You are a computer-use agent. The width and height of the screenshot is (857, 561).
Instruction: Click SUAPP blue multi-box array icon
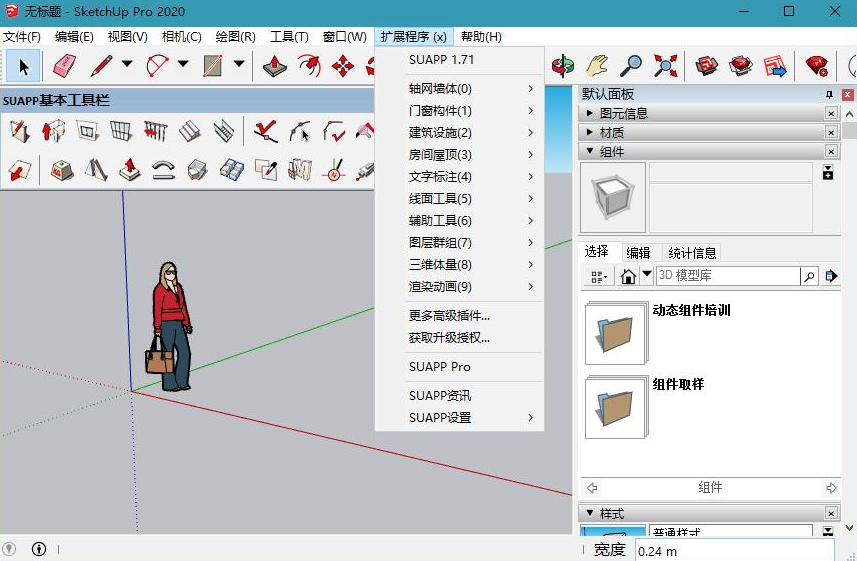pos(232,170)
